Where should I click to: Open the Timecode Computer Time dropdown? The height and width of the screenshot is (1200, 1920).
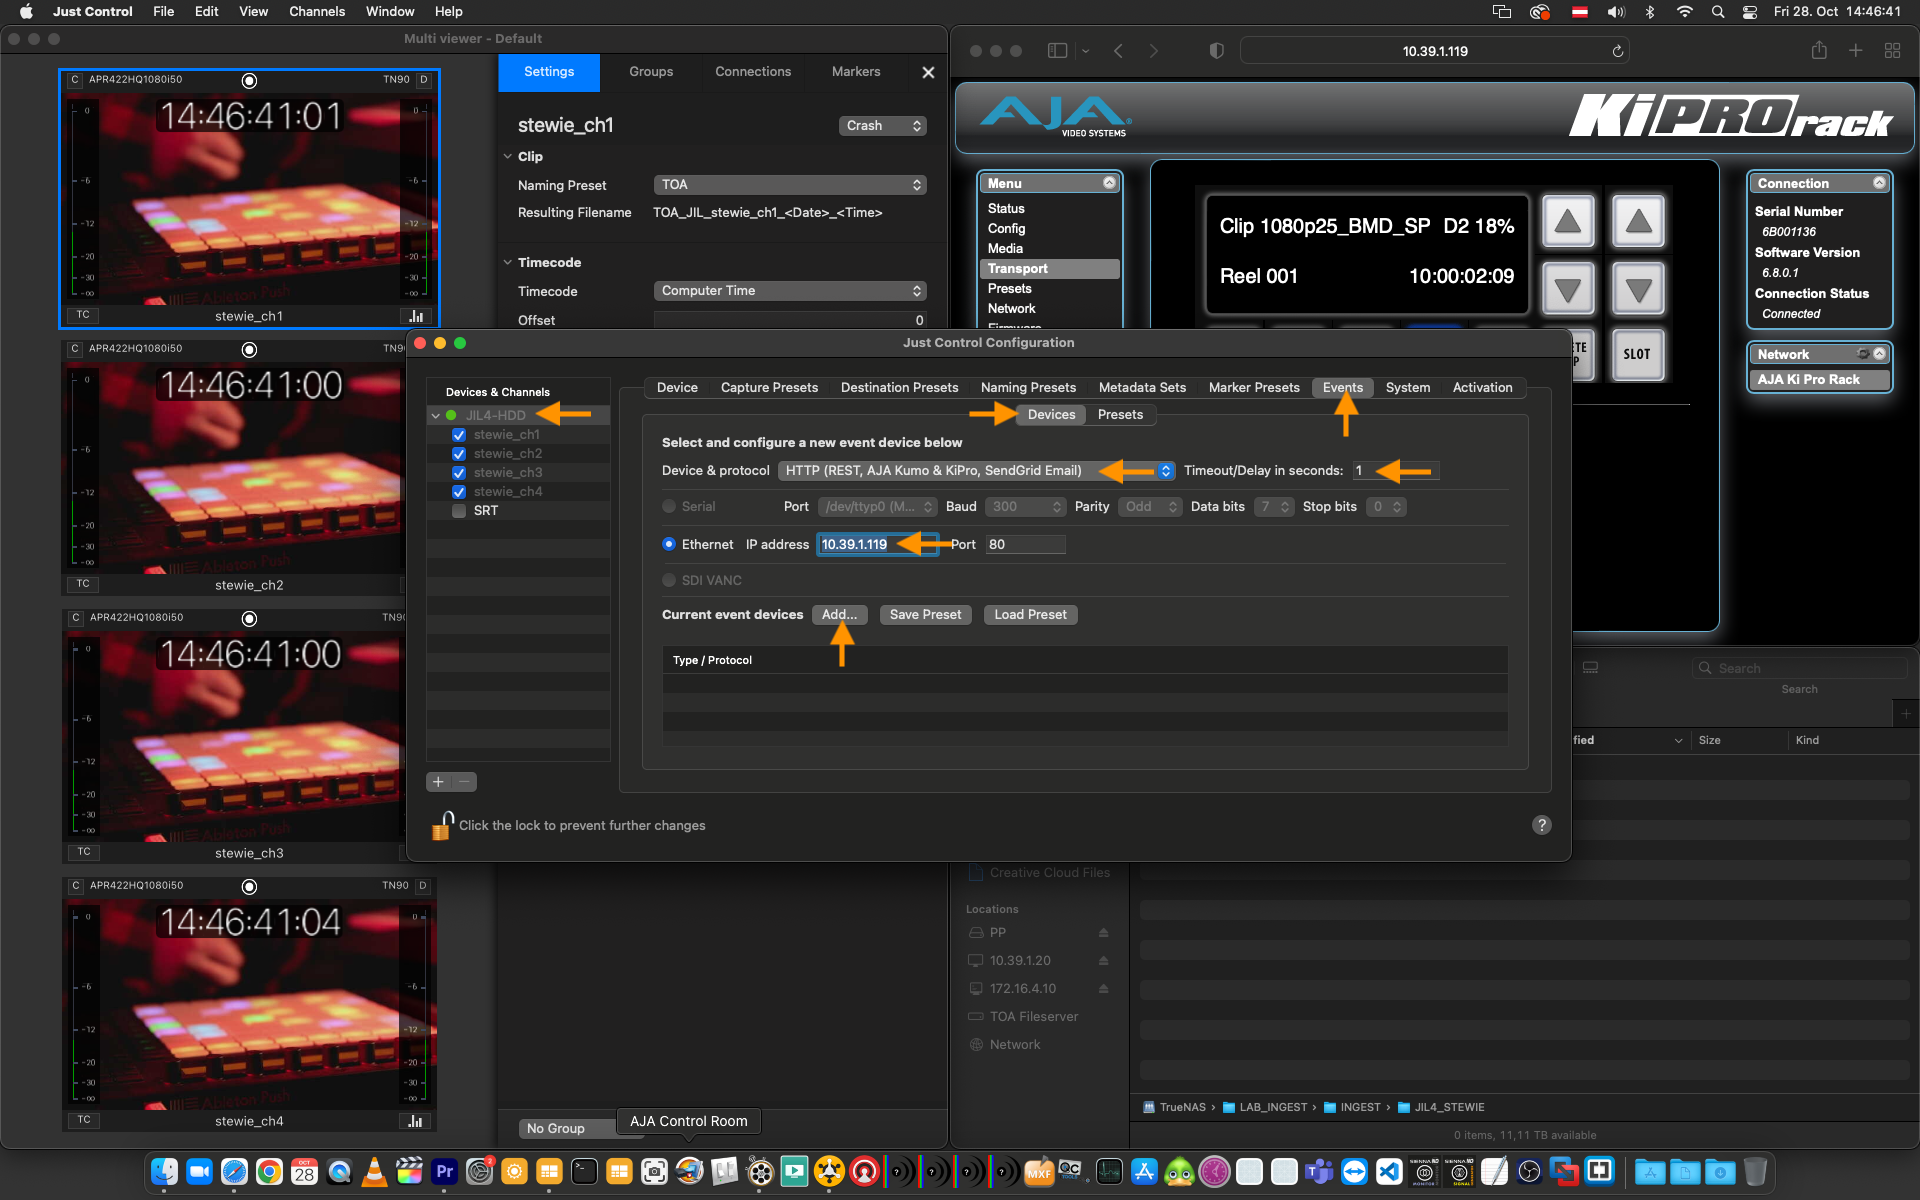pos(790,291)
